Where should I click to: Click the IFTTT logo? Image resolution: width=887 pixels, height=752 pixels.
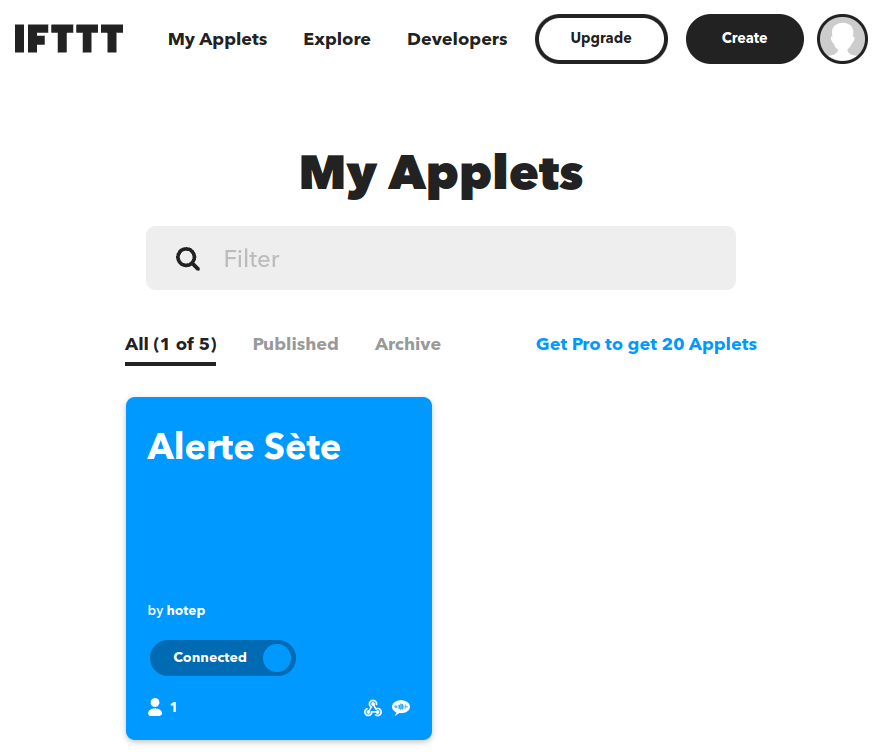(69, 39)
